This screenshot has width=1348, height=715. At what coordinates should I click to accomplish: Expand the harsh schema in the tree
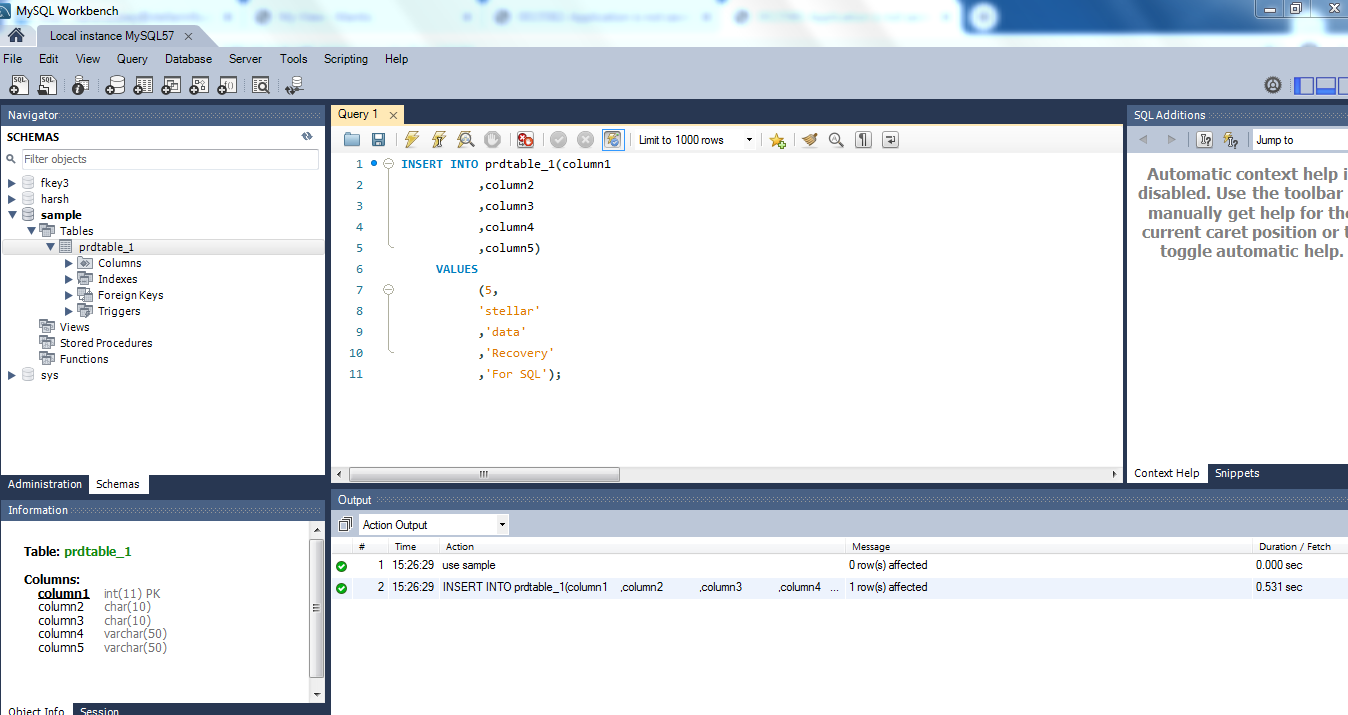click(x=12, y=199)
